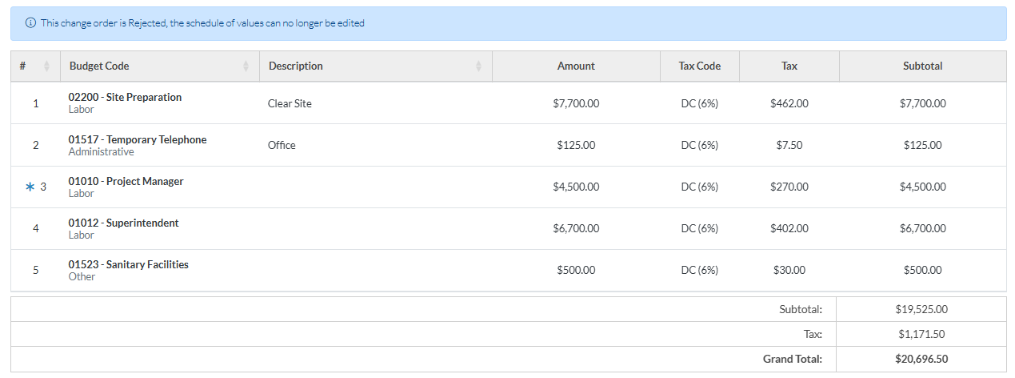Click the Amount column header

click(x=576, y=66)
